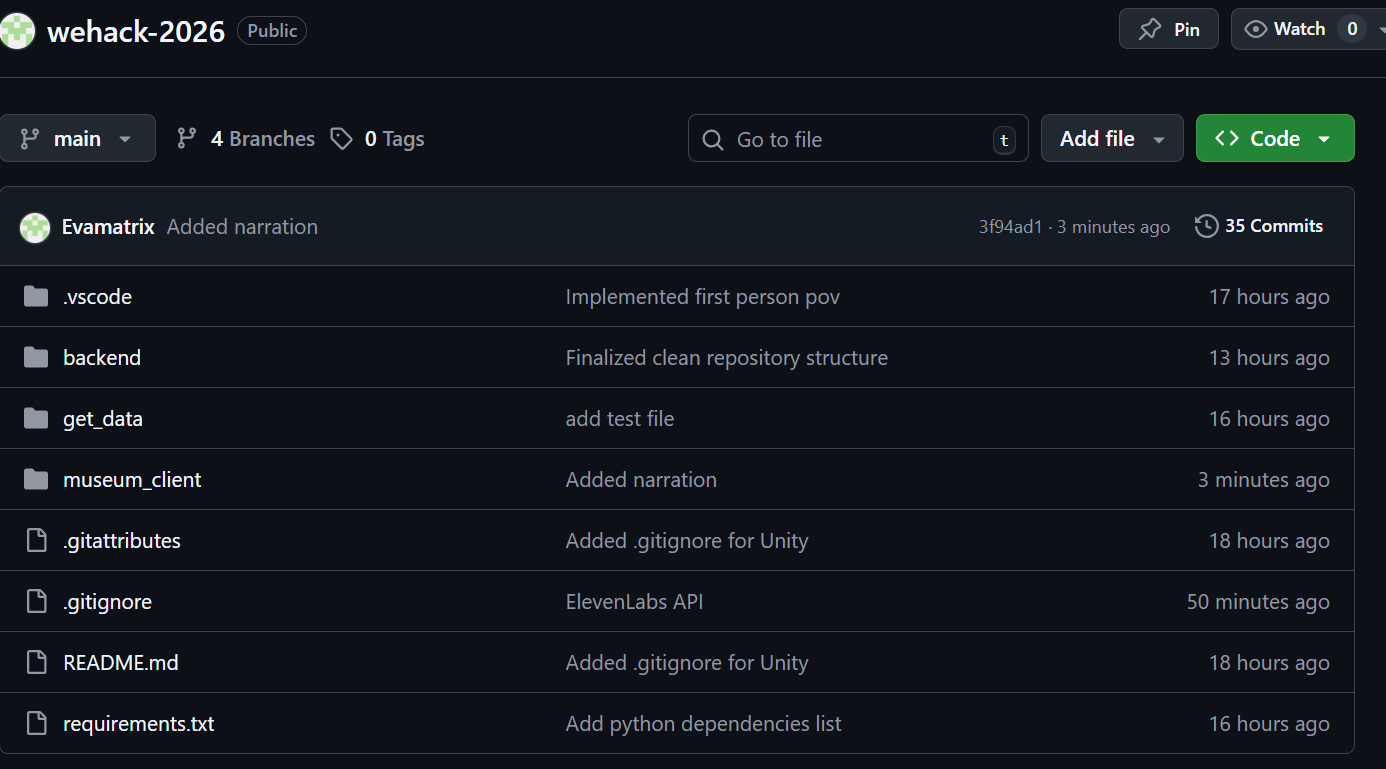Pin this repository with the Pin button

[x=1168, y=29]
